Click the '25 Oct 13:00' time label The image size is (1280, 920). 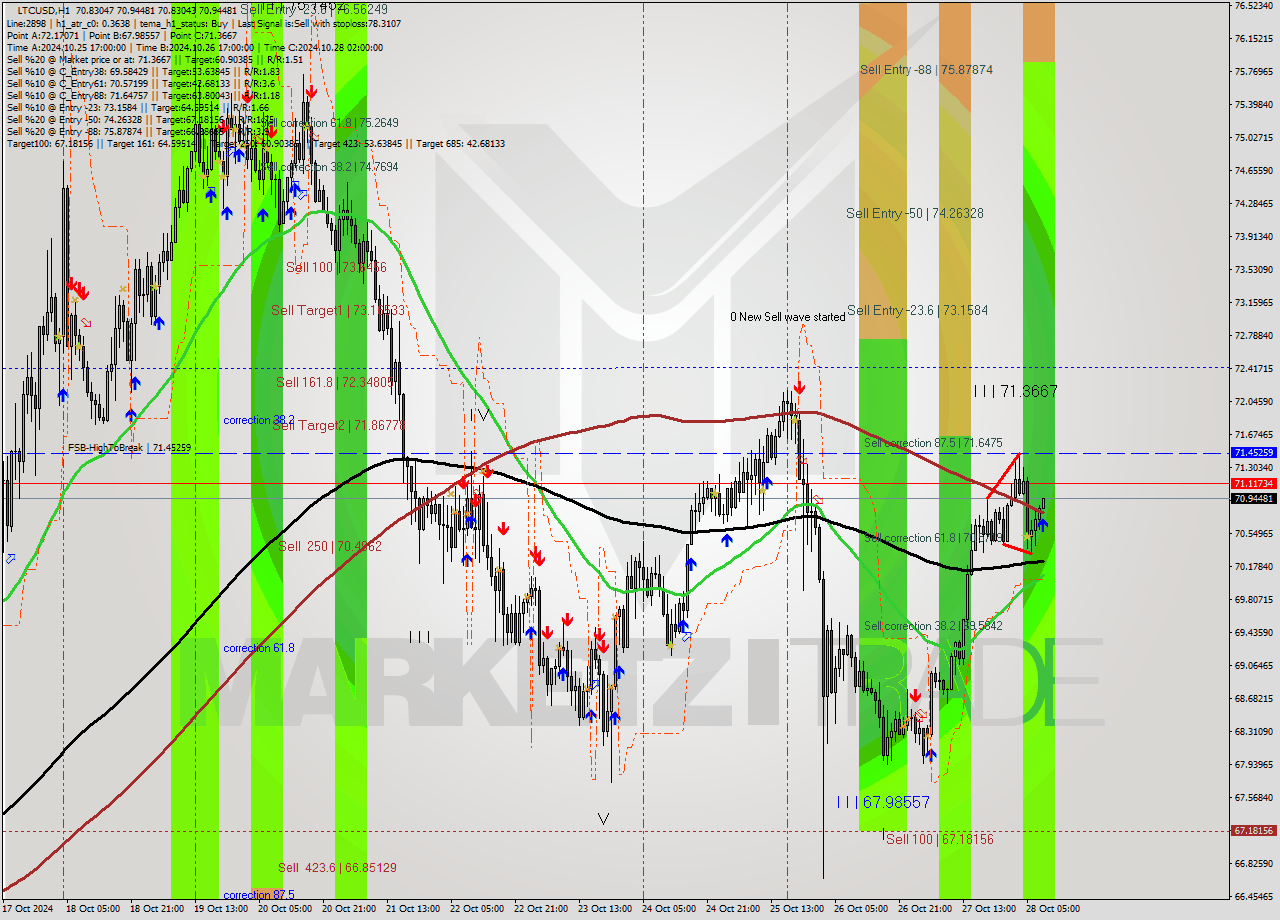[x=798, y=909]
